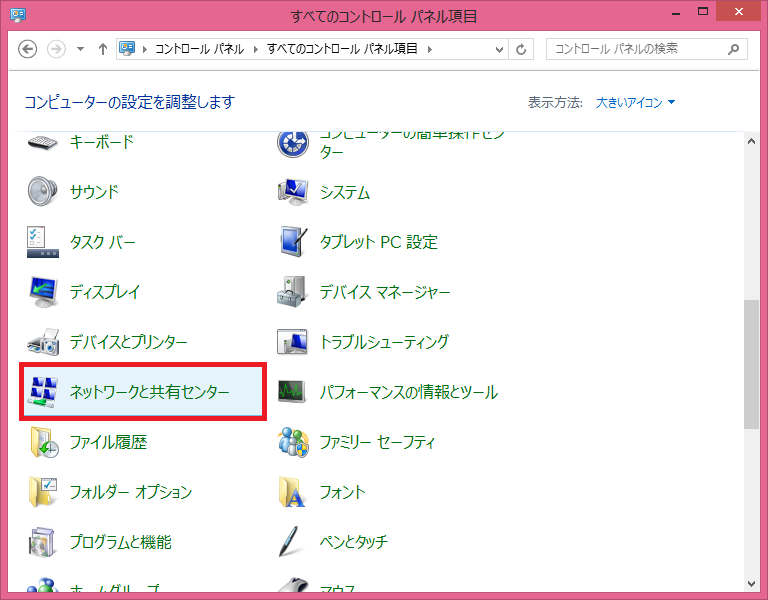Open the デバイスとプリンター link text
The width and height of the screenshot is (768, 600).
click(x=128, y=342)
